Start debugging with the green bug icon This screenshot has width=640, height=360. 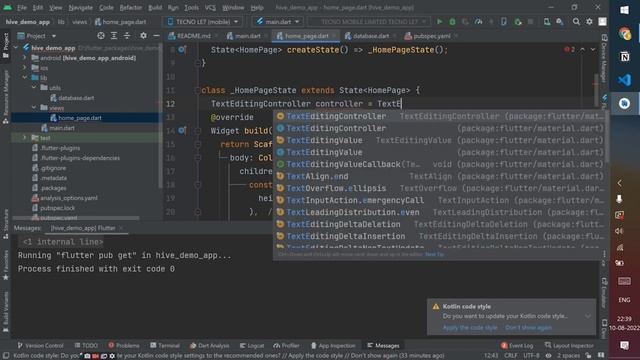click(452, 22)
